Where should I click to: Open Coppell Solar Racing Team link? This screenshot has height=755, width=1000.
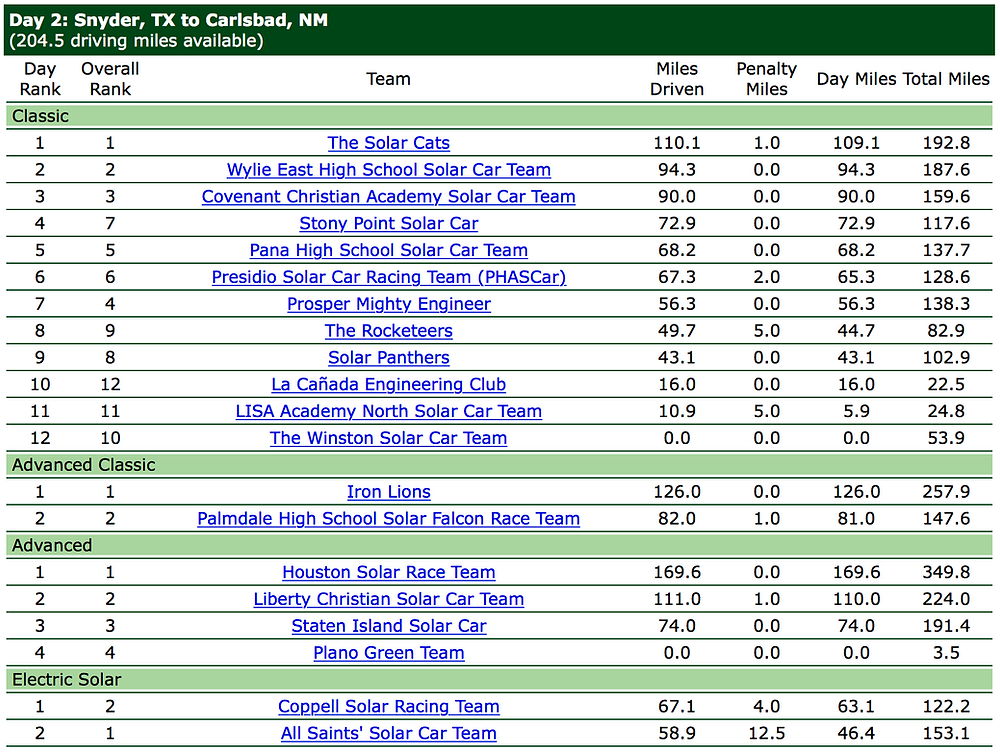[388, 706]
